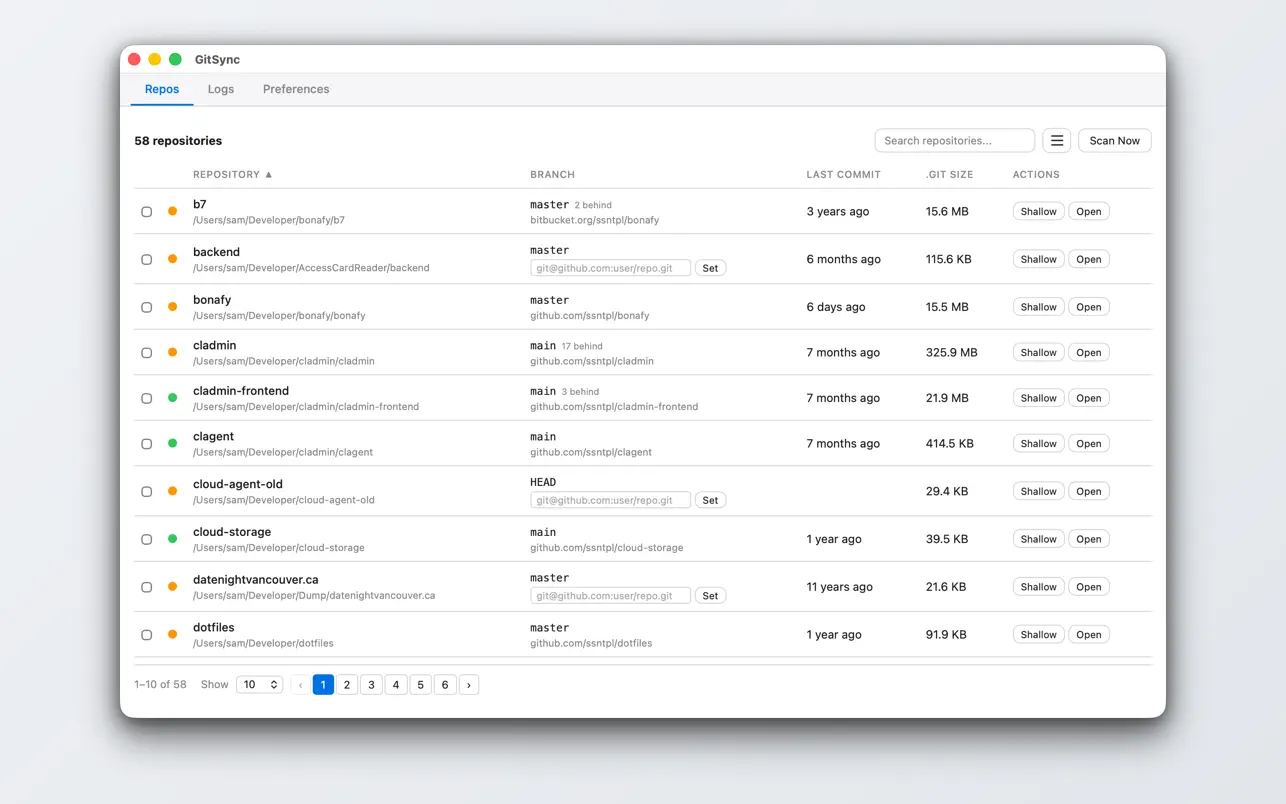Click Shallow for the cladmin repository
Image resolution: width=1286 pixels, height=804 pixels.
1039,353
